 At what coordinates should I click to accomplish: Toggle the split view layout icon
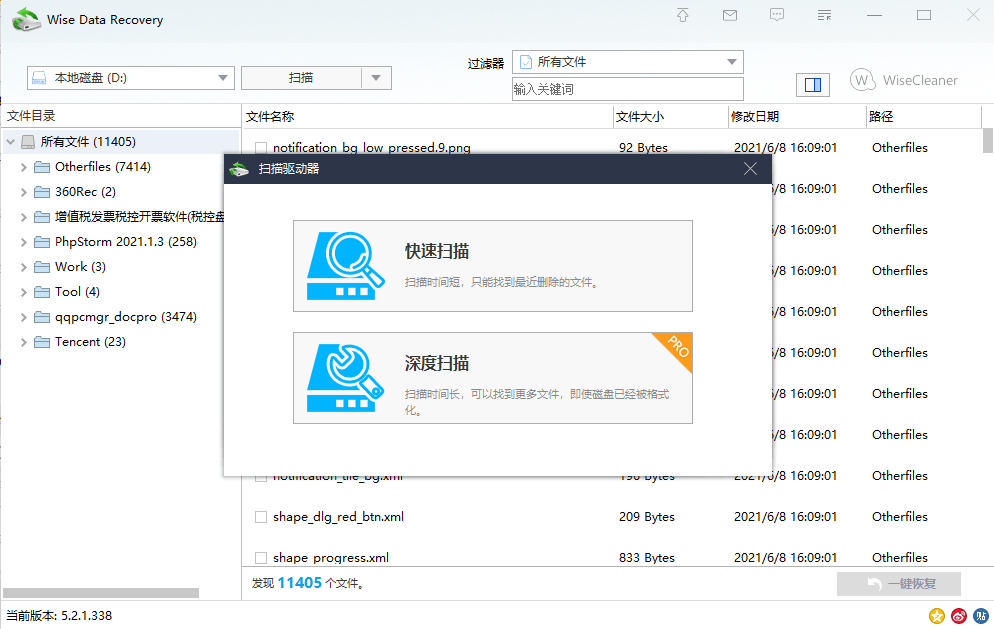[813, 85]
